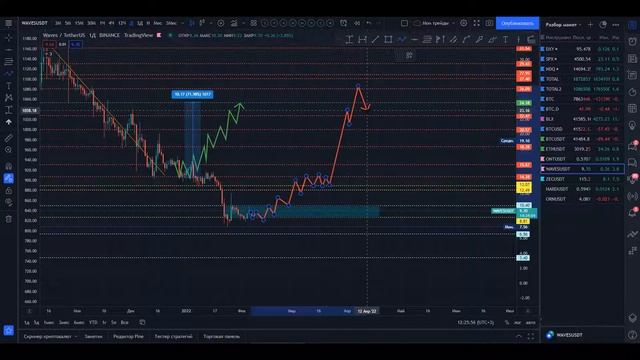Viewport: 640px width, 360px height.
Task: Select the zoom in tool
Action: click(9, 150)
